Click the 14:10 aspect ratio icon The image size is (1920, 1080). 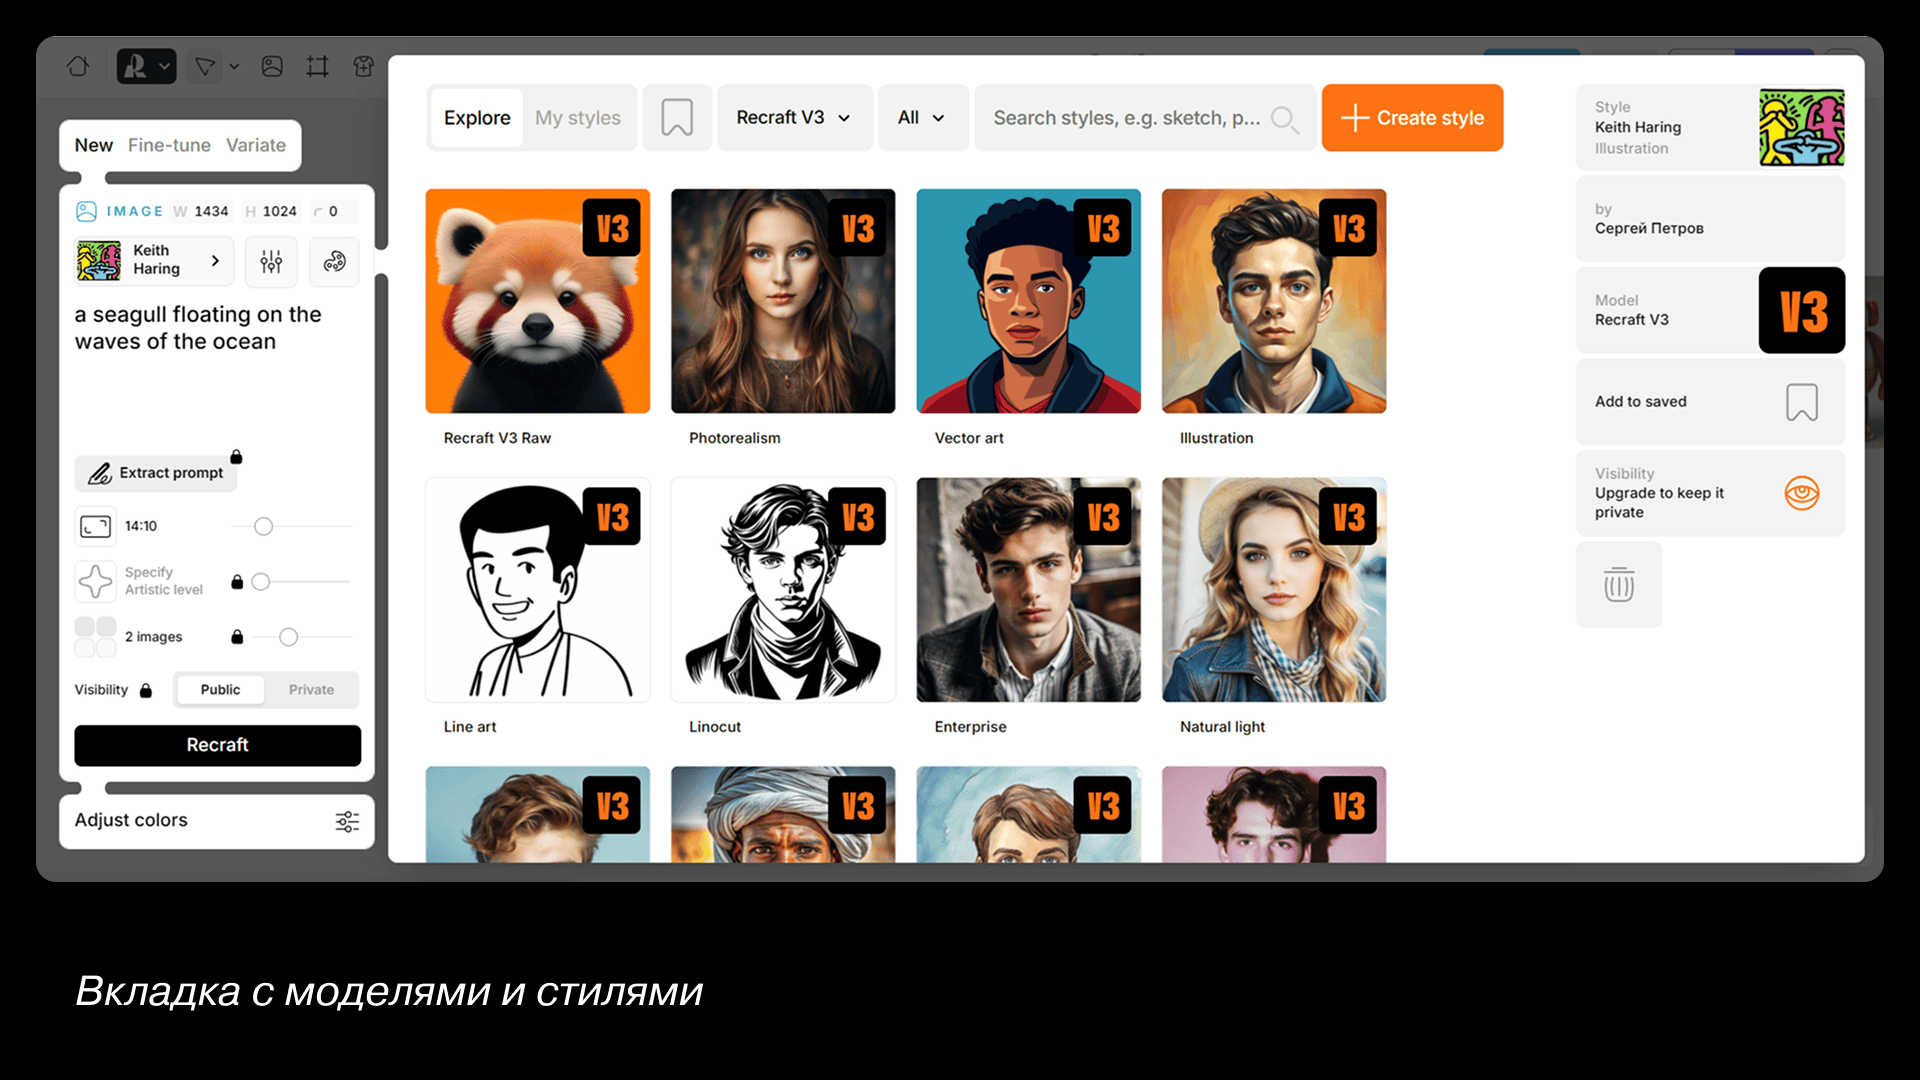coord(96,526)
